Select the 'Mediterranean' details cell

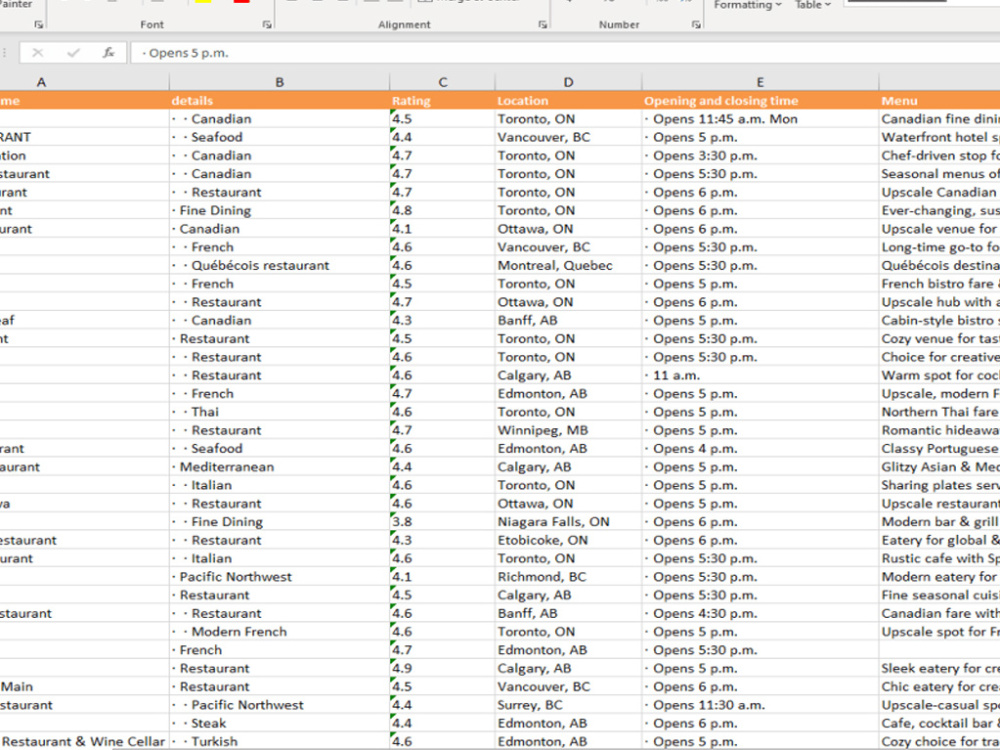click(279, 467)
